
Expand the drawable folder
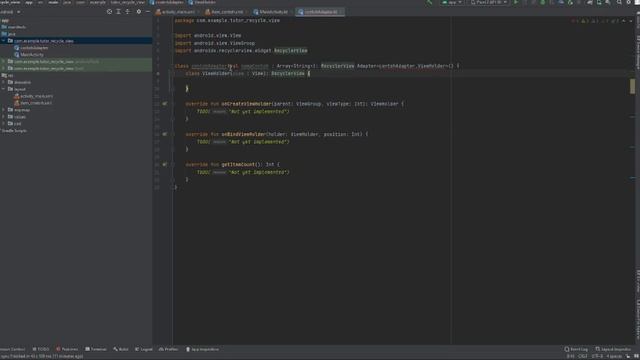pos(4,82)
